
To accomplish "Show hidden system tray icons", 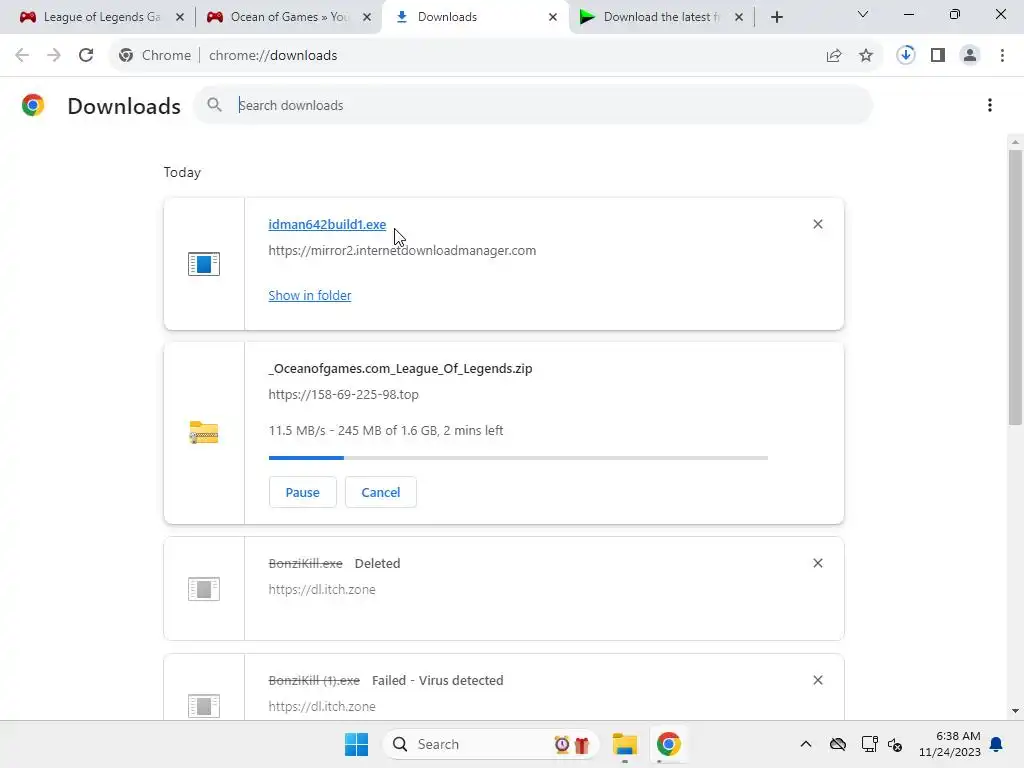I will [x=806, y=744].
